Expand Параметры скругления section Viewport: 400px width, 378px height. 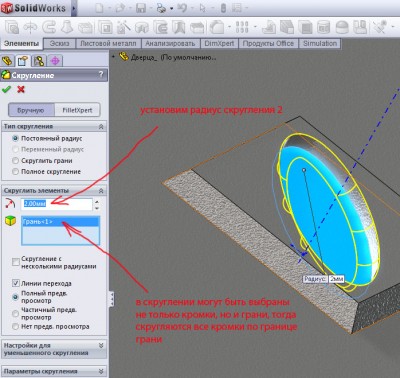101,371
